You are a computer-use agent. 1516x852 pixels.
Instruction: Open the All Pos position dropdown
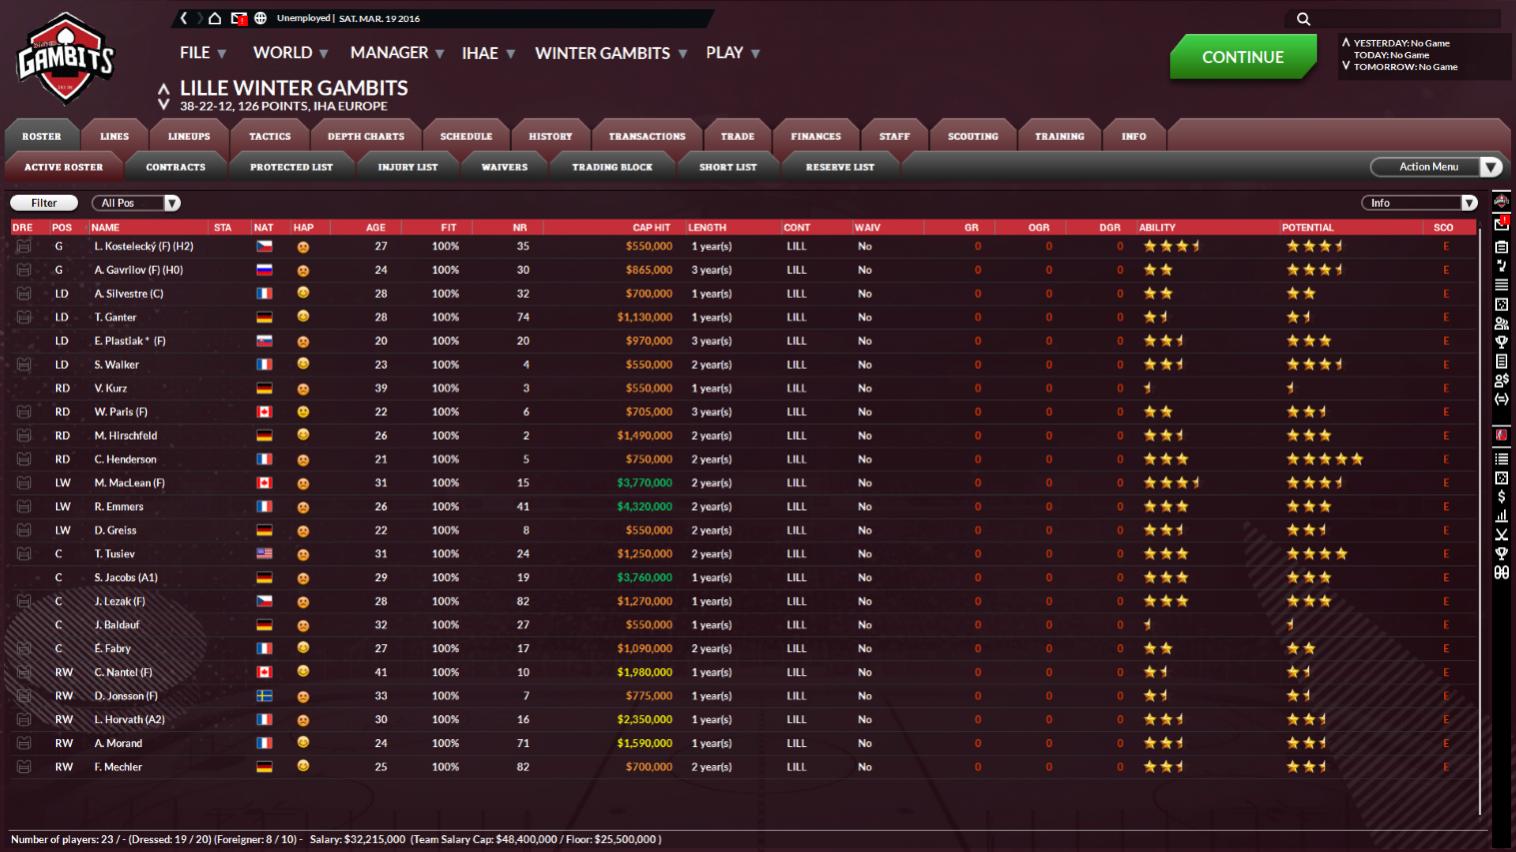point(136,203)
